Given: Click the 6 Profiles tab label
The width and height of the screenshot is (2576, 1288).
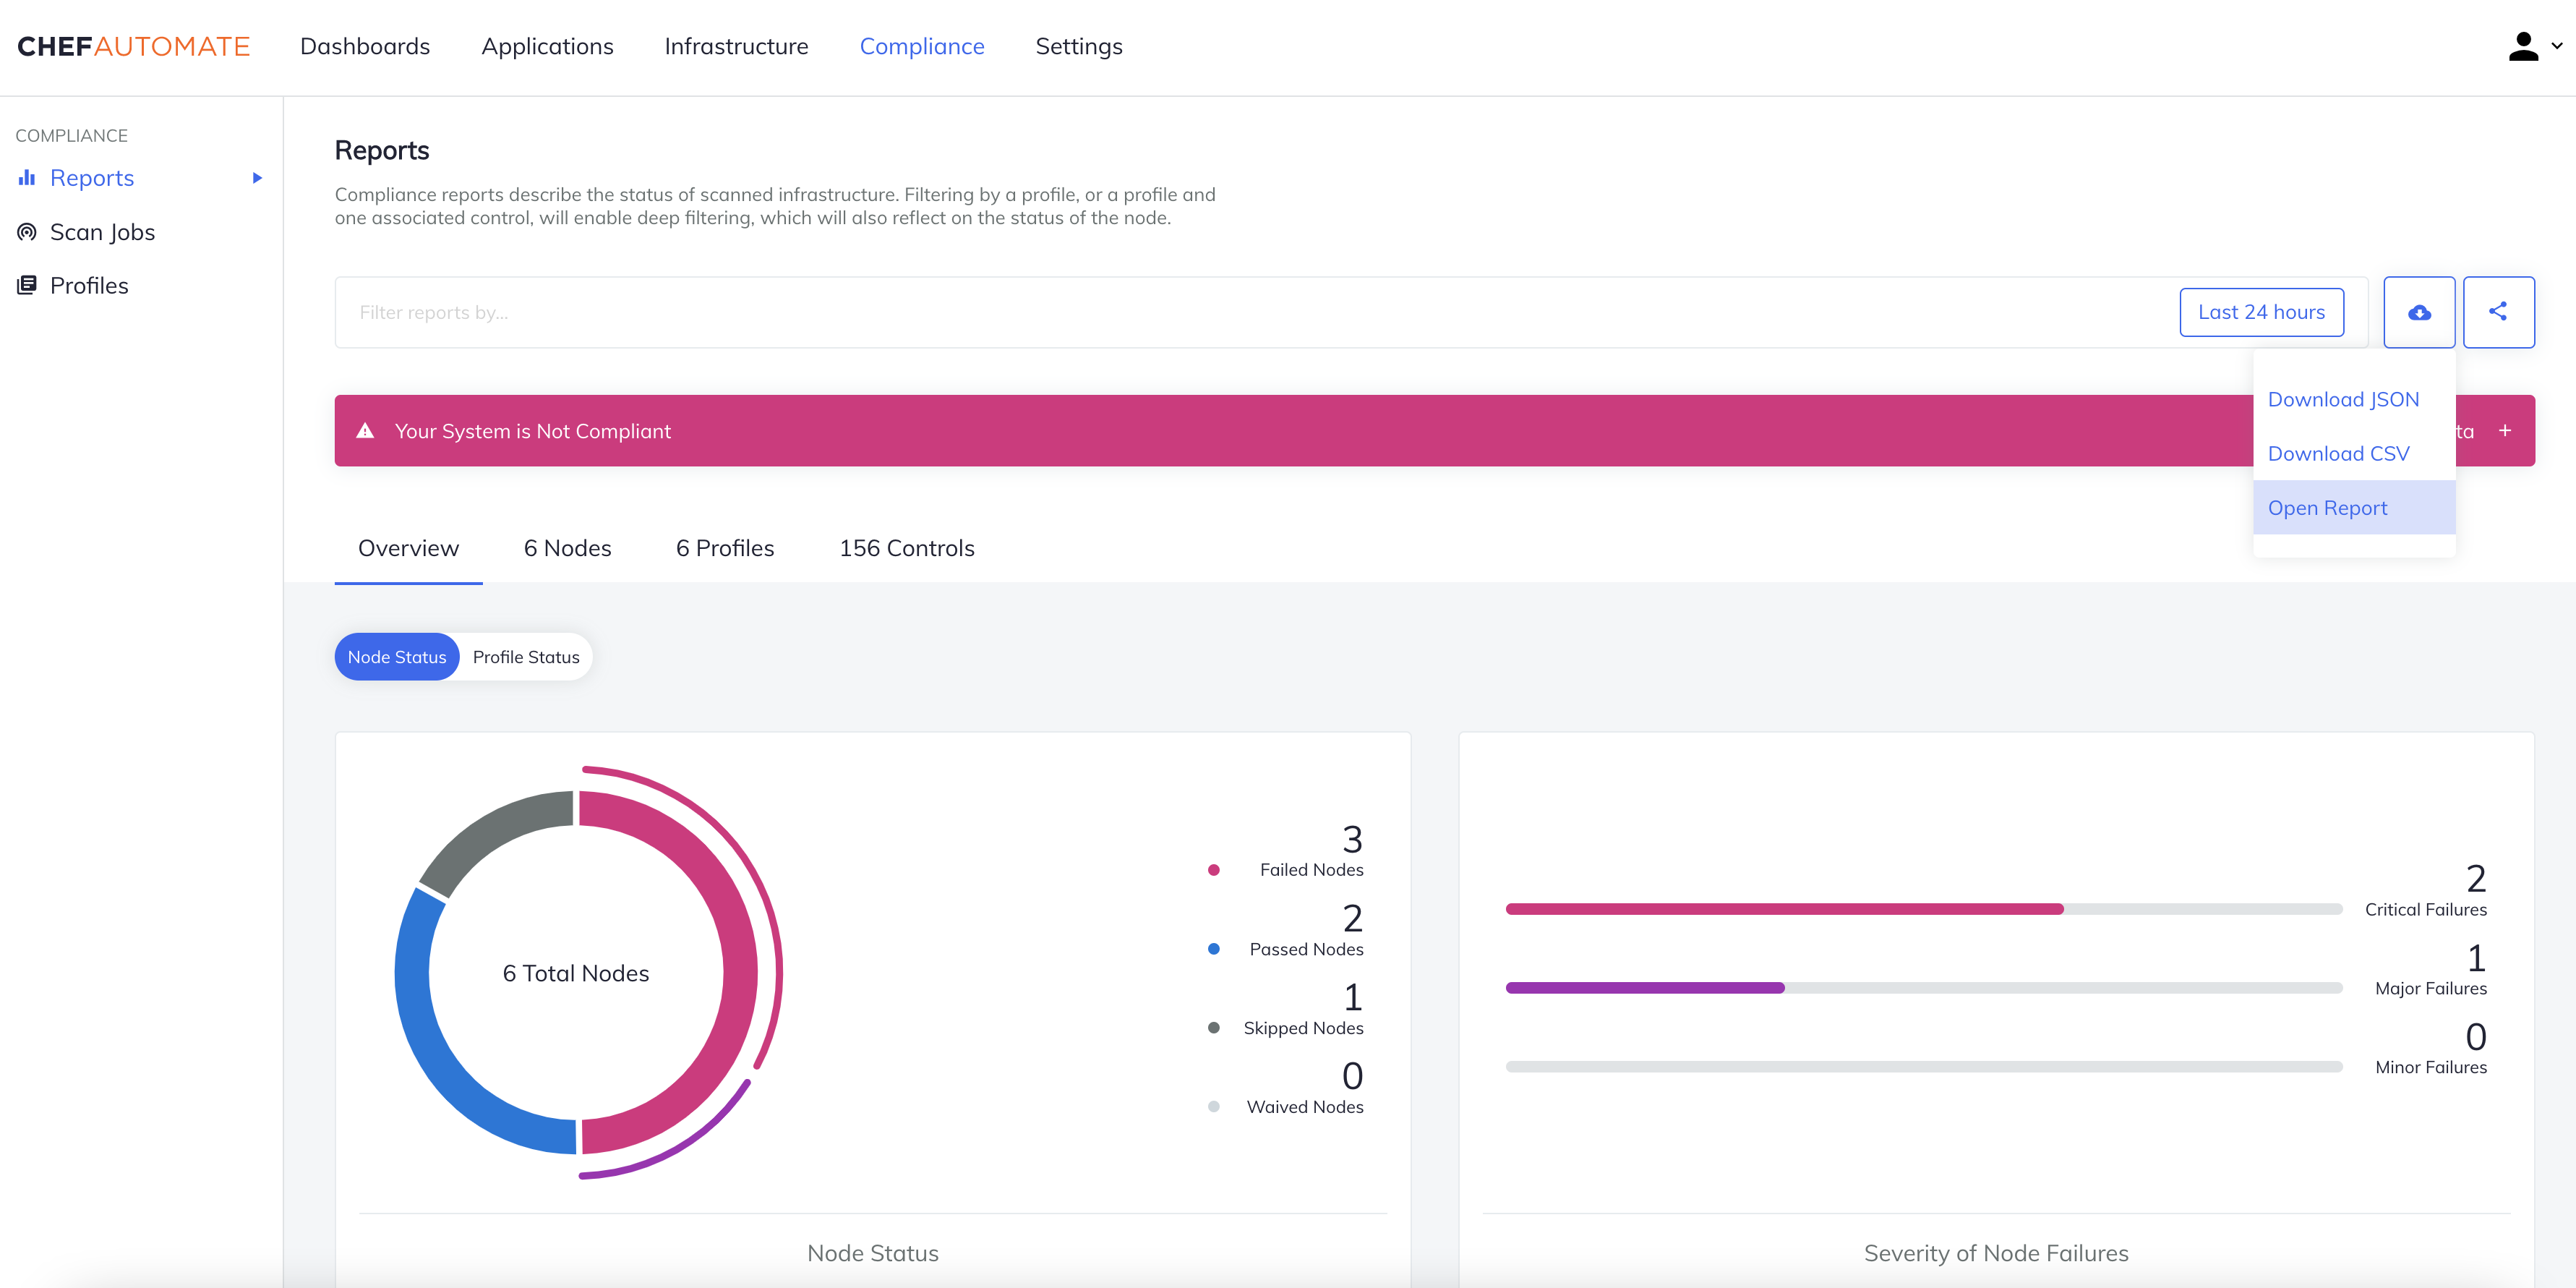Looking at the screenshot, I should [x=724, y=547].
